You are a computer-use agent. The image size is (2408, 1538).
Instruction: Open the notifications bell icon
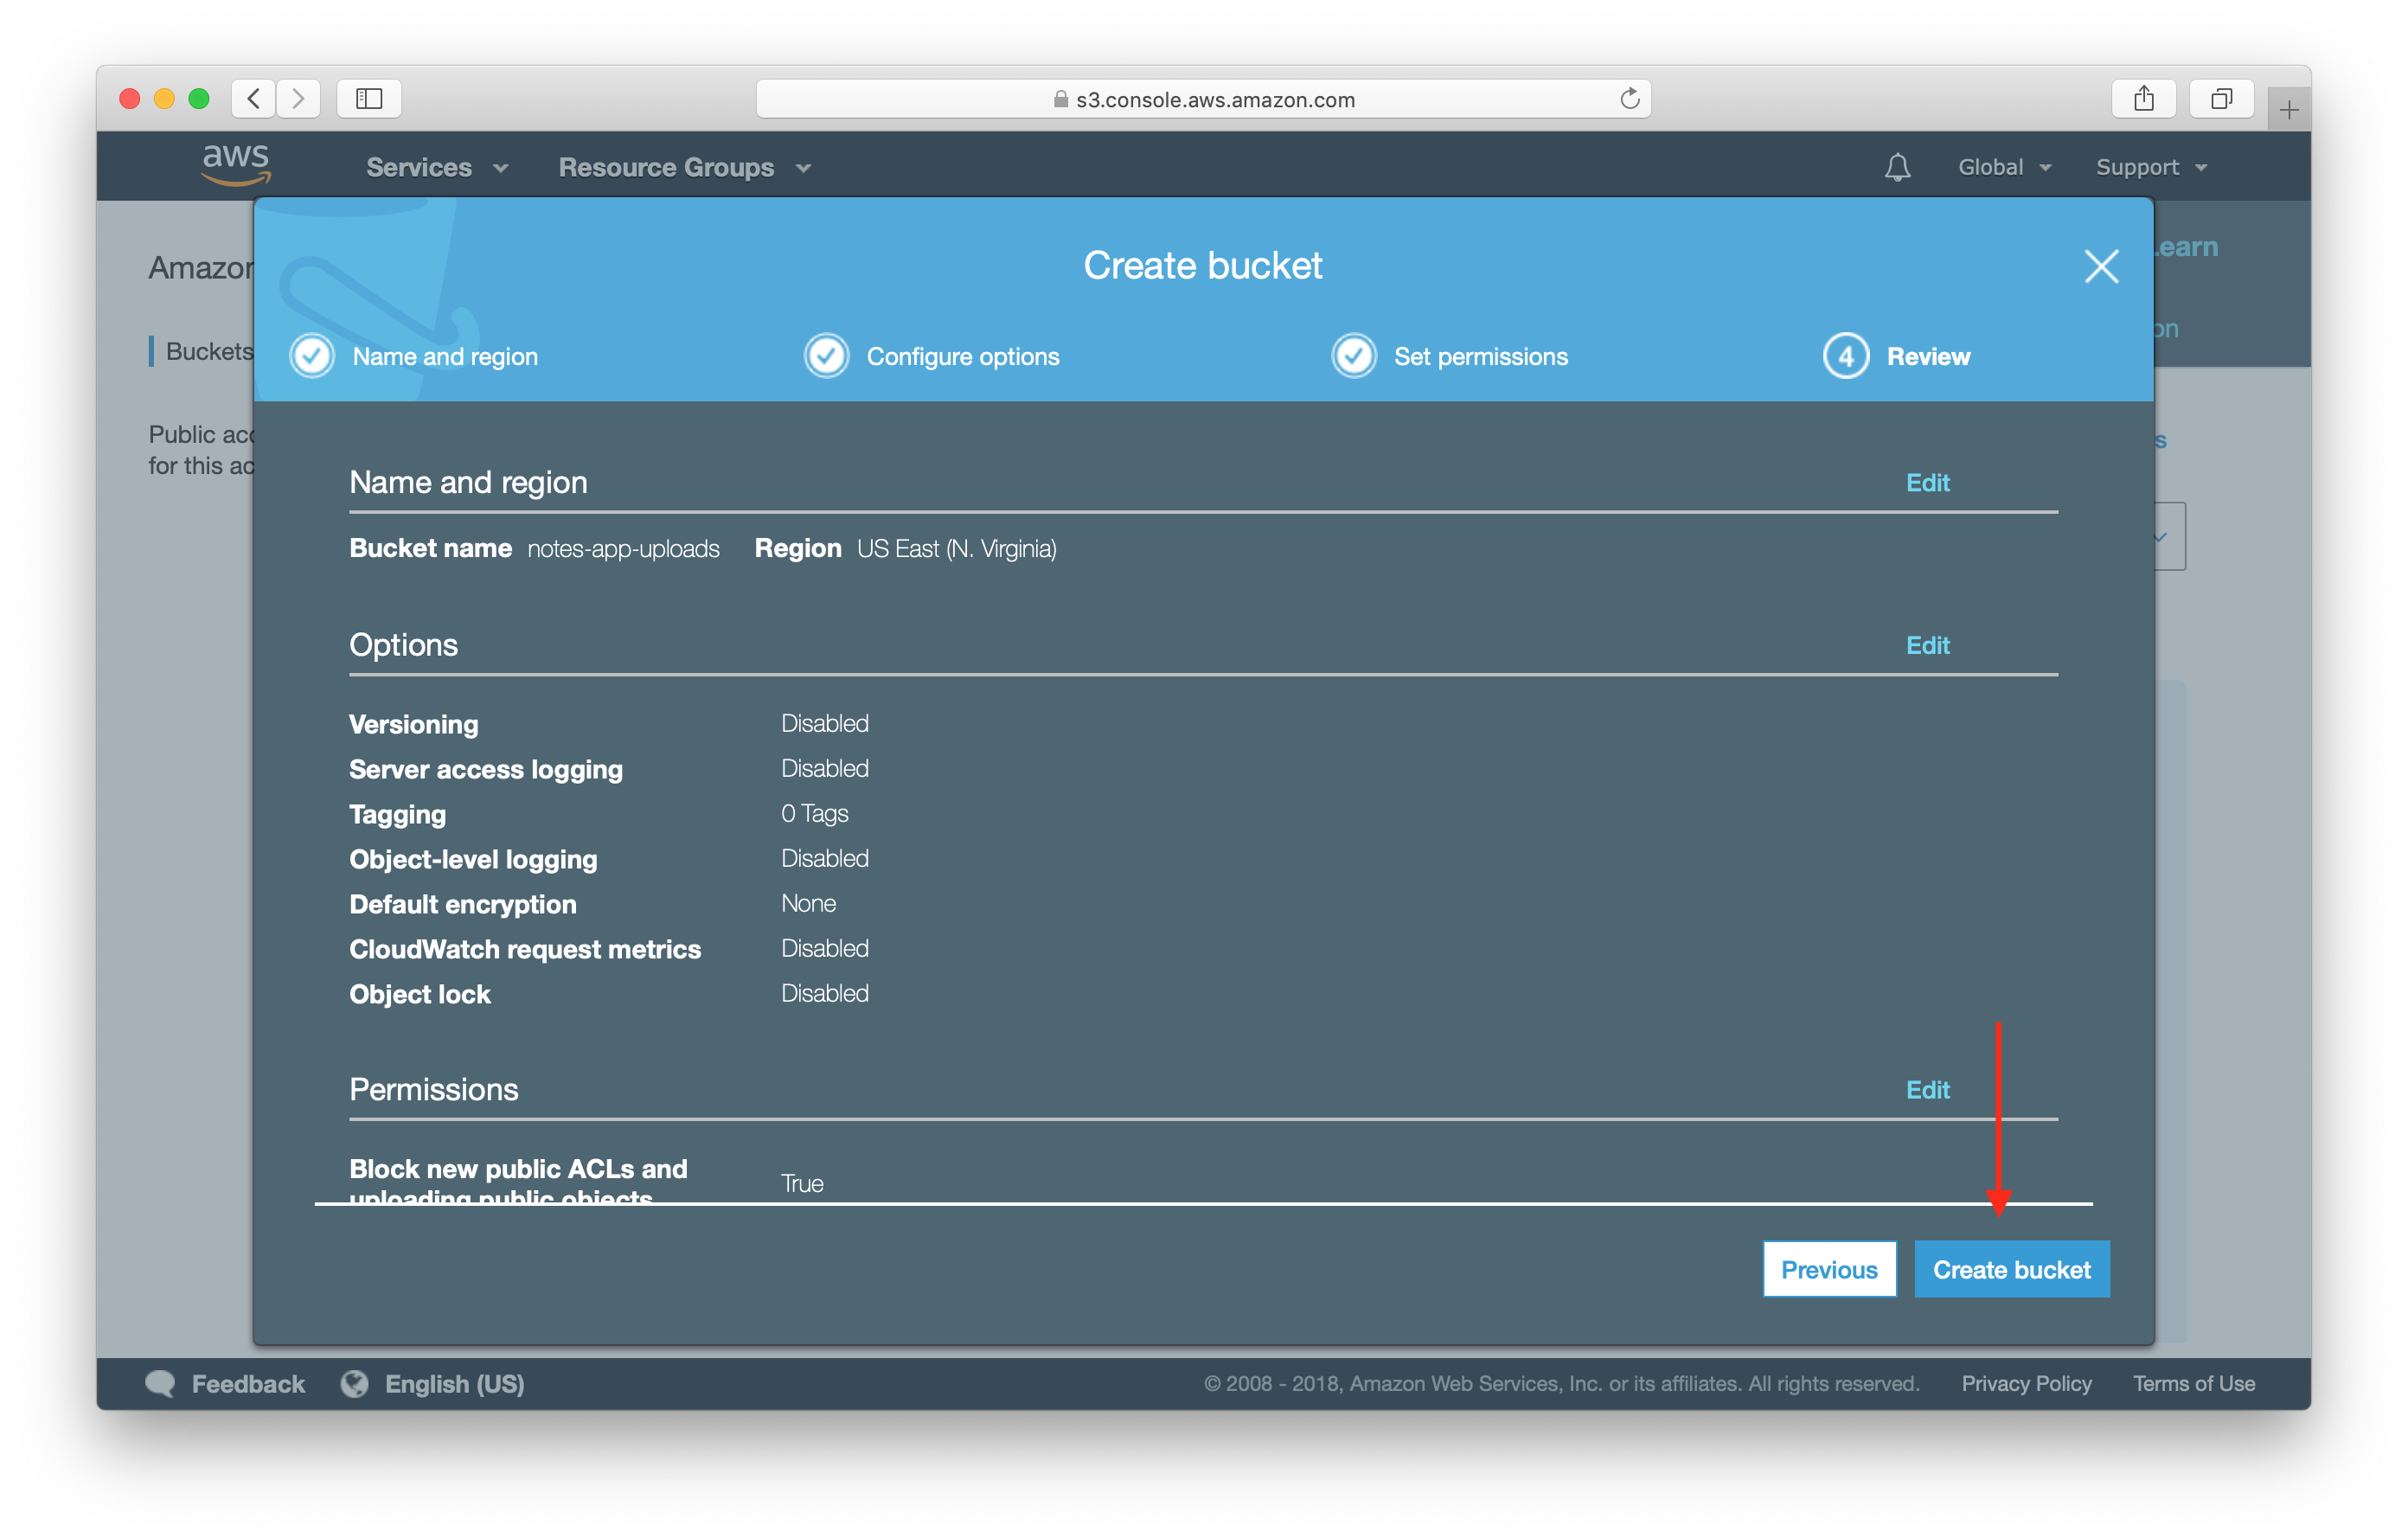coord(1897,167)
